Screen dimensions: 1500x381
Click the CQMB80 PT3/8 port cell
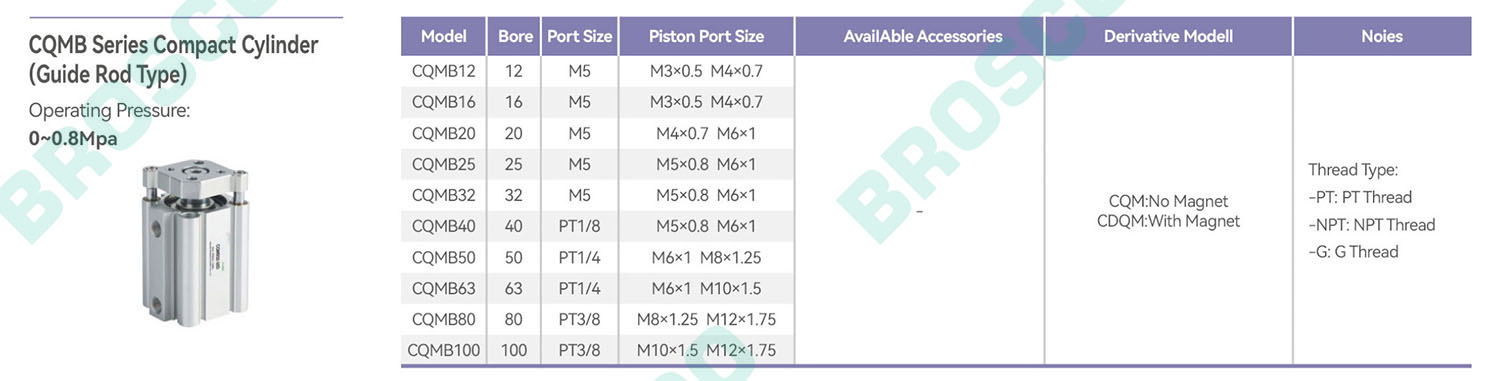[579, 319]
